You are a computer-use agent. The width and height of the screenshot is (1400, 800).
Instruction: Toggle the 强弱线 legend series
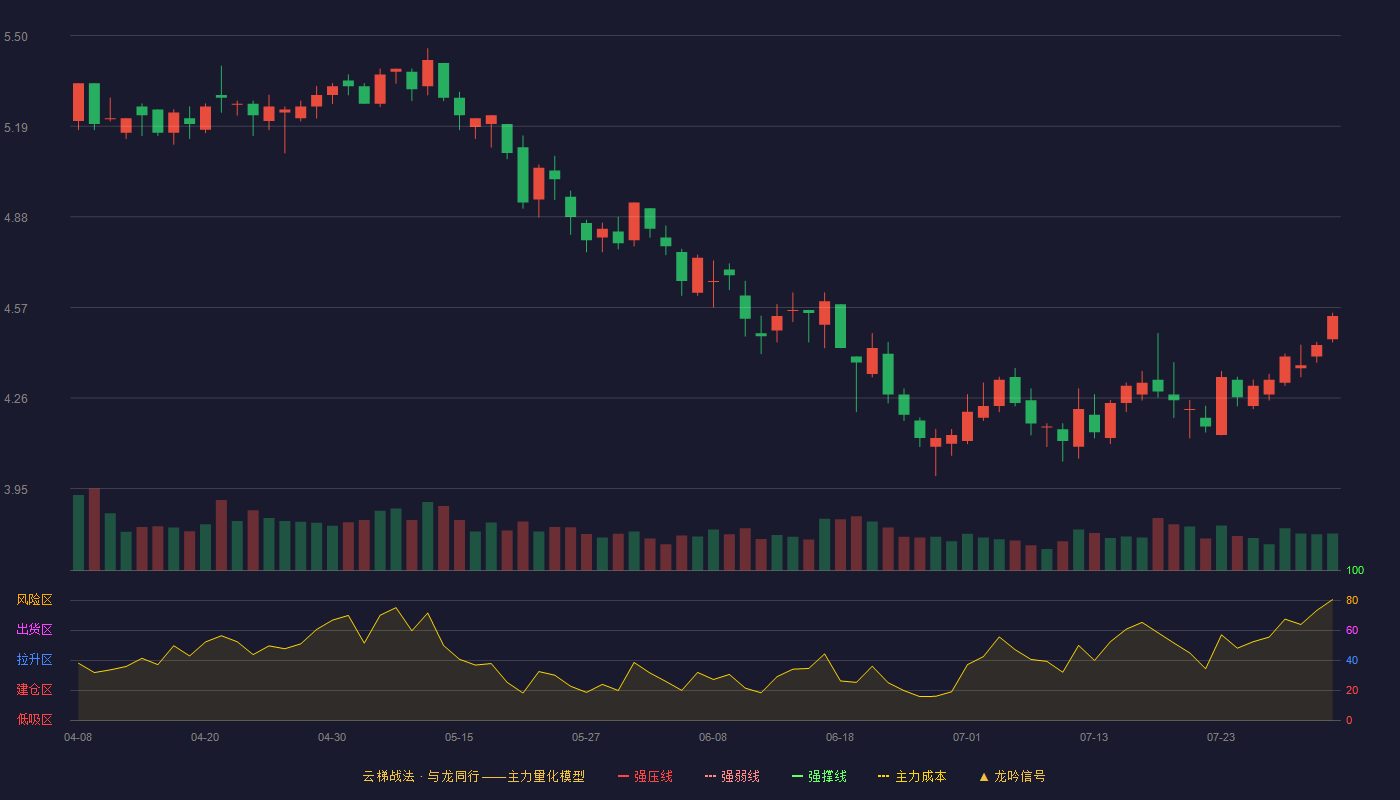point(732,776)
